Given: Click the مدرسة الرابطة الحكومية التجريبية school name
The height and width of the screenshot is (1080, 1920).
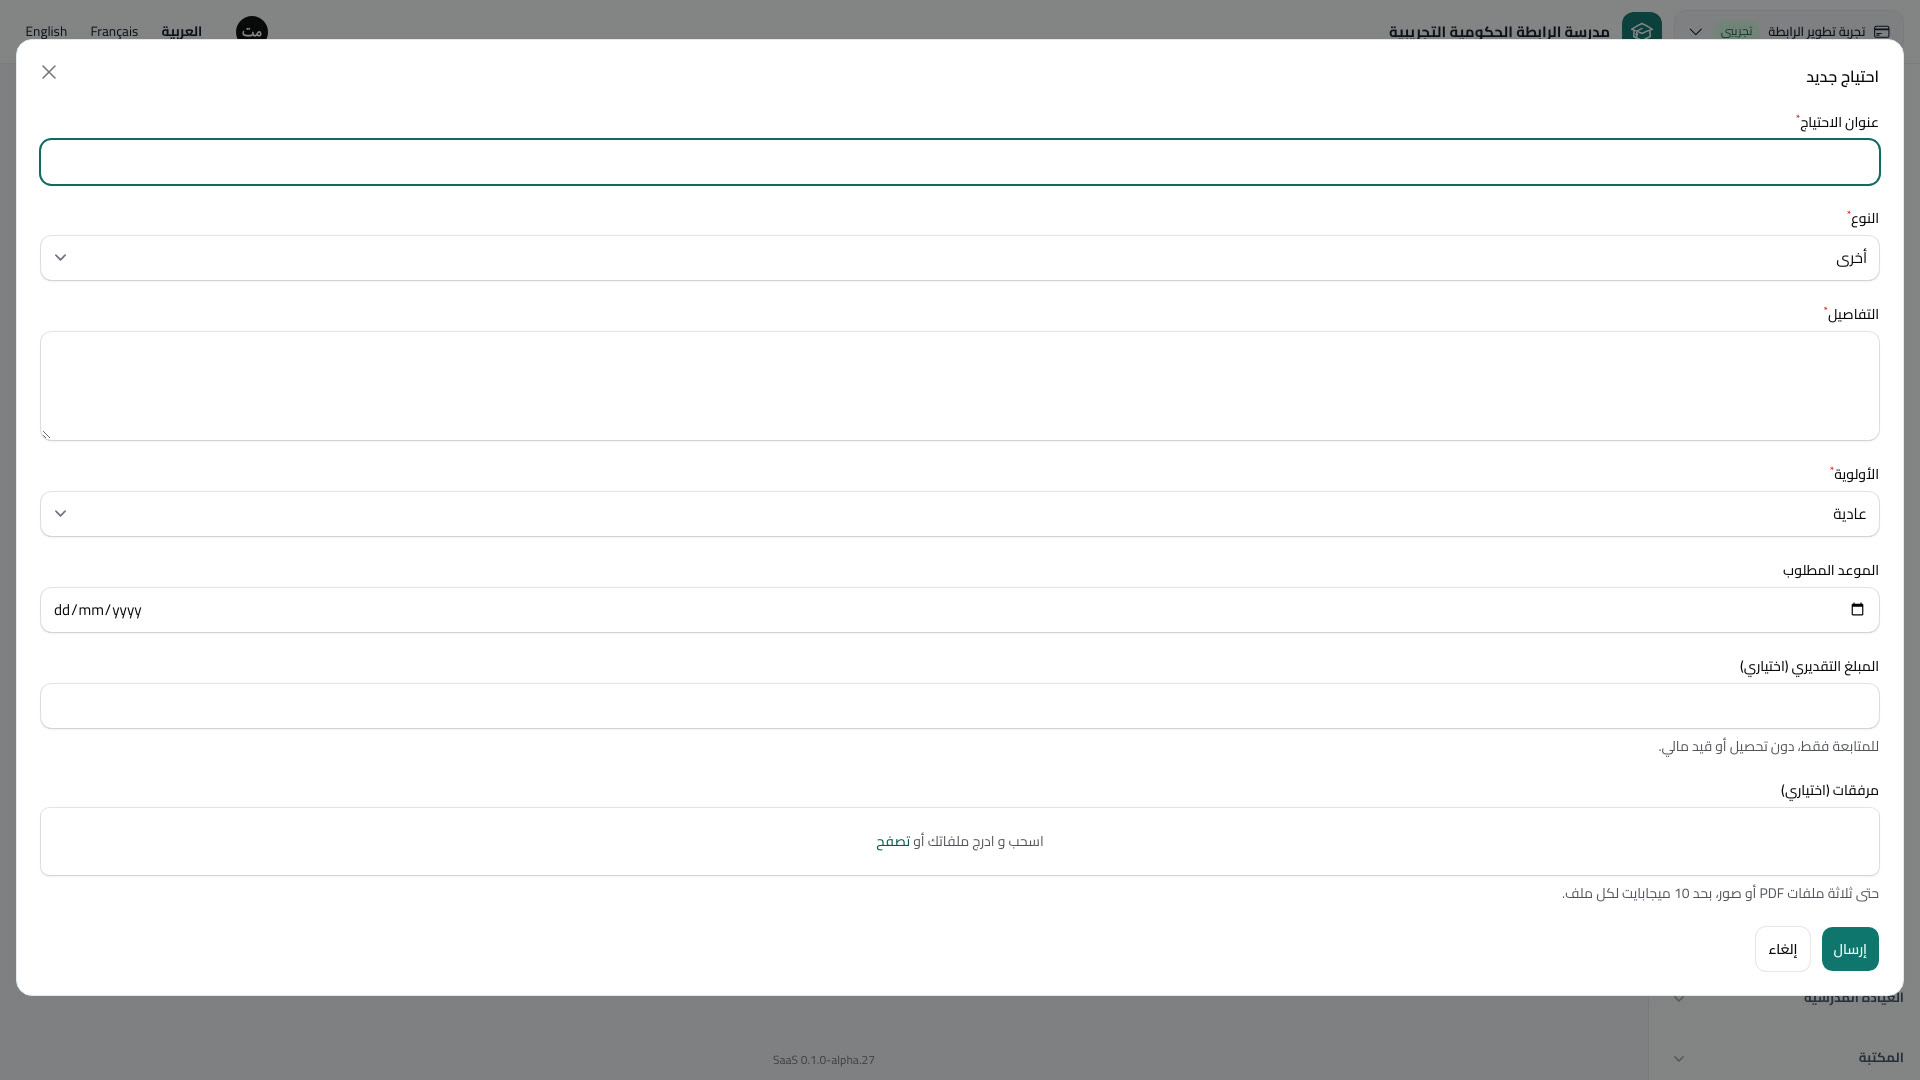Looking at the screenshot, I should pyautogui.click(x=1499, y=32).
